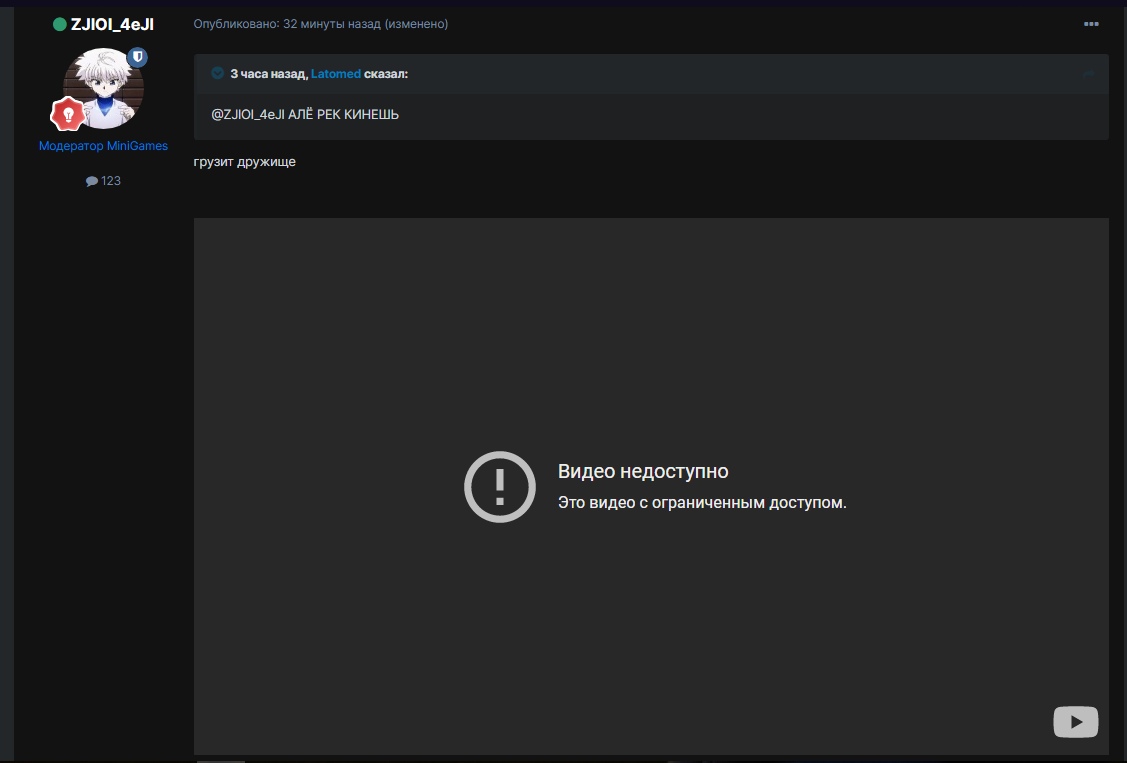Click the YouTube logo on video
The height and width of the screenshot is (763, 1127).
pyautogui.click(x=1075, y=721)
